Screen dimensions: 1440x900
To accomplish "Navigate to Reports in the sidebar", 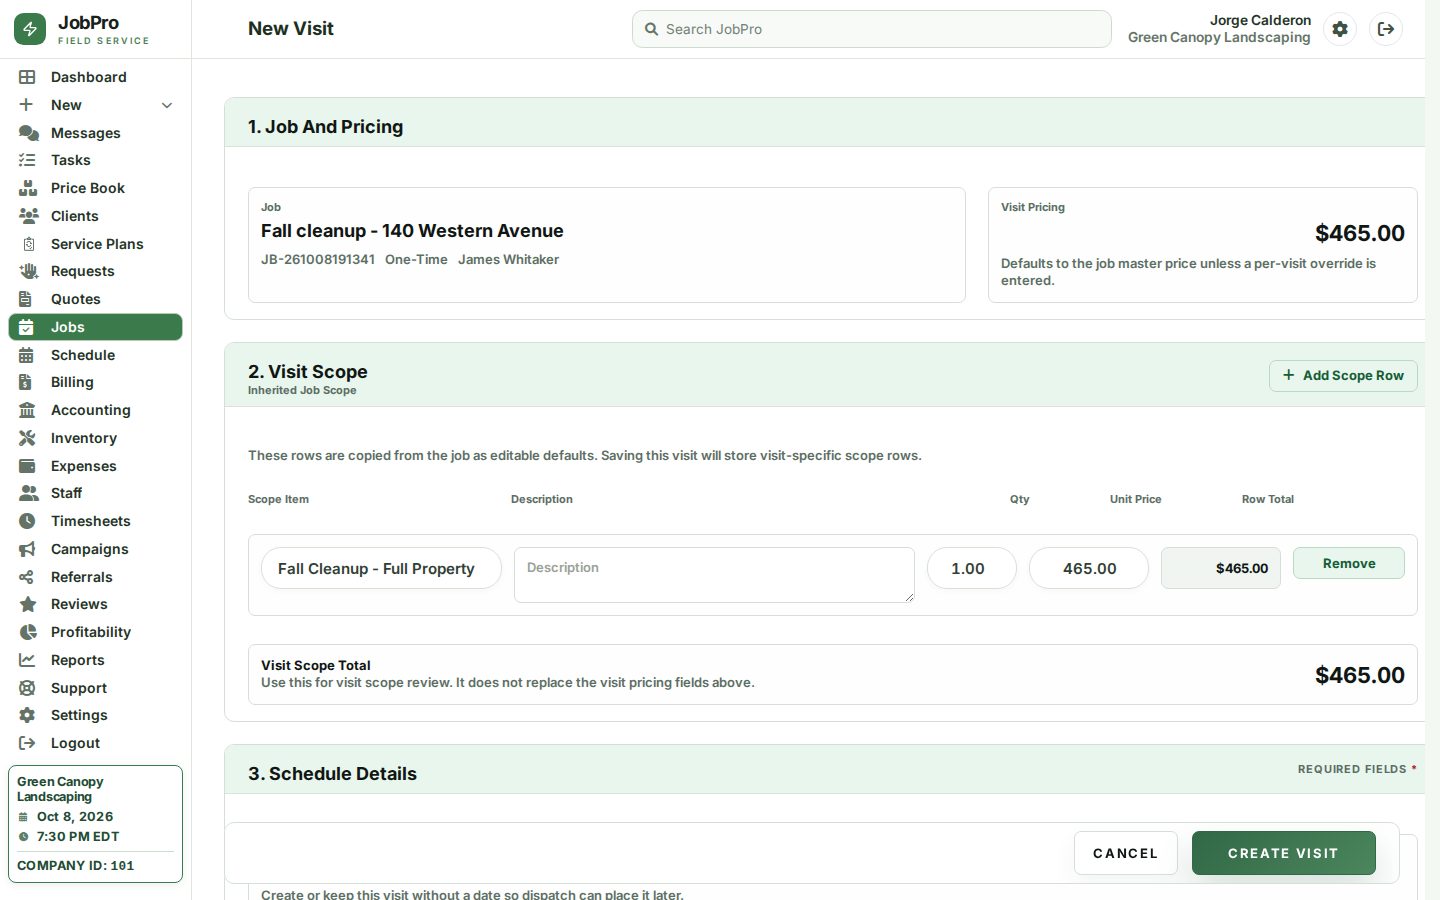I will coord(95,660).
